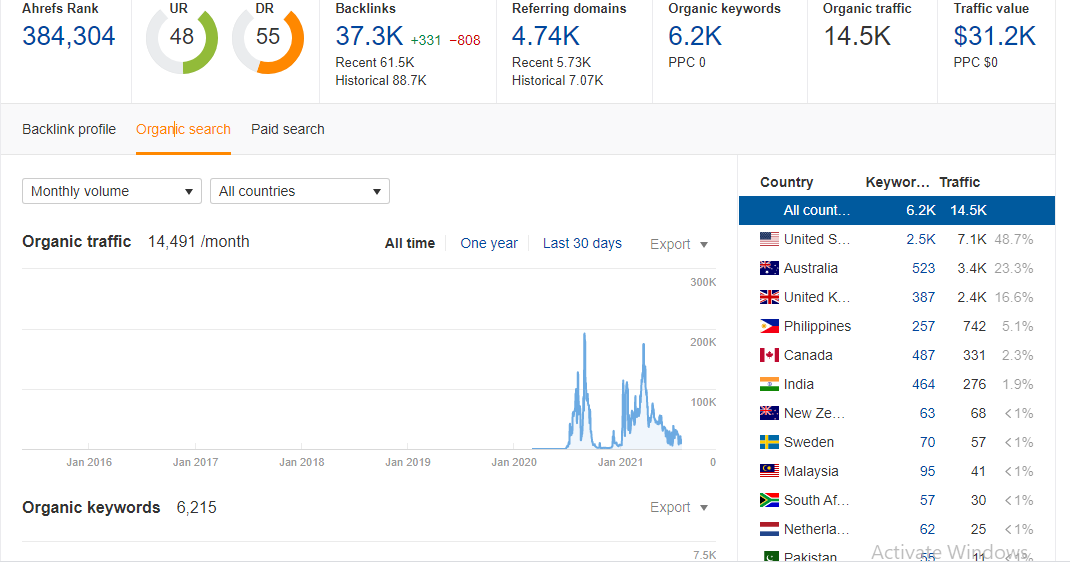The width and height of the screenshot is (1070, 566).
Task: Click the United Kingdom flag icon
Action: tap(769, 297)
